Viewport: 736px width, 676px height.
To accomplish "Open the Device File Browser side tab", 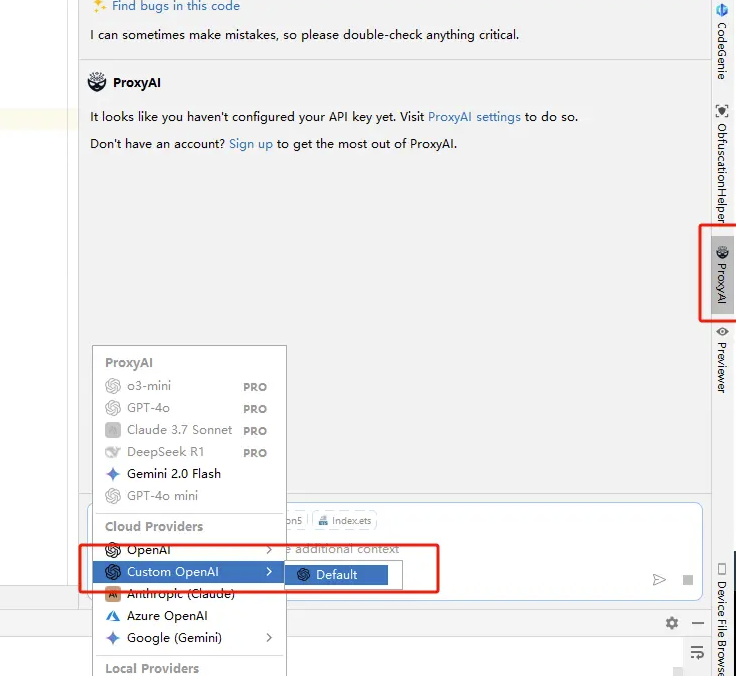I will pyautogui.click(x=722, y=619).
